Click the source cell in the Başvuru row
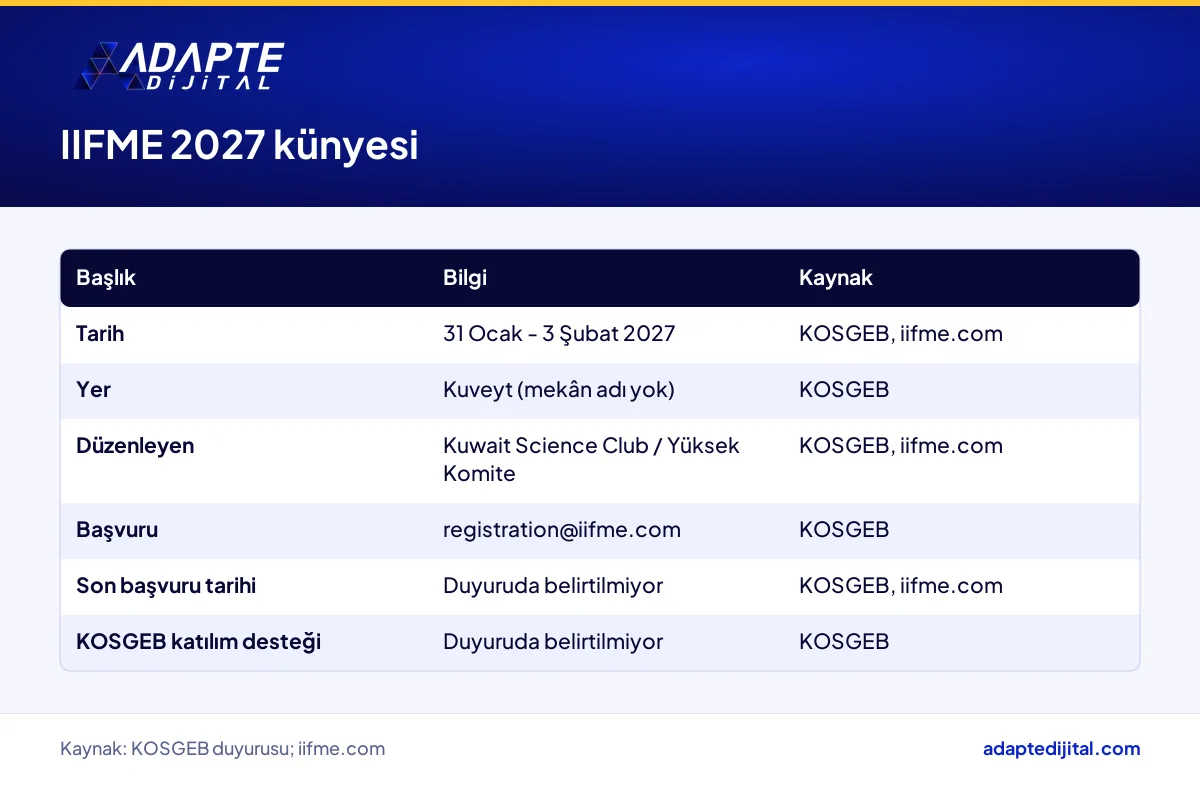This screenshot has width=1200, height=799. pyautogui.click(x=844, y=530)
